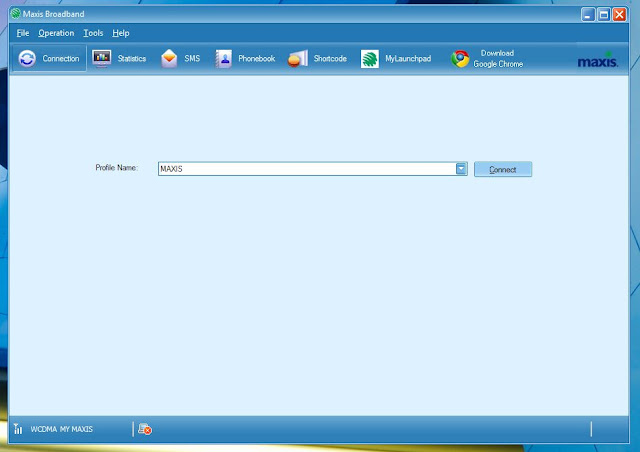This screenshot has width=640, height=452.
Task: Open the Phonebook contact icon
Action: pos(224,59)
